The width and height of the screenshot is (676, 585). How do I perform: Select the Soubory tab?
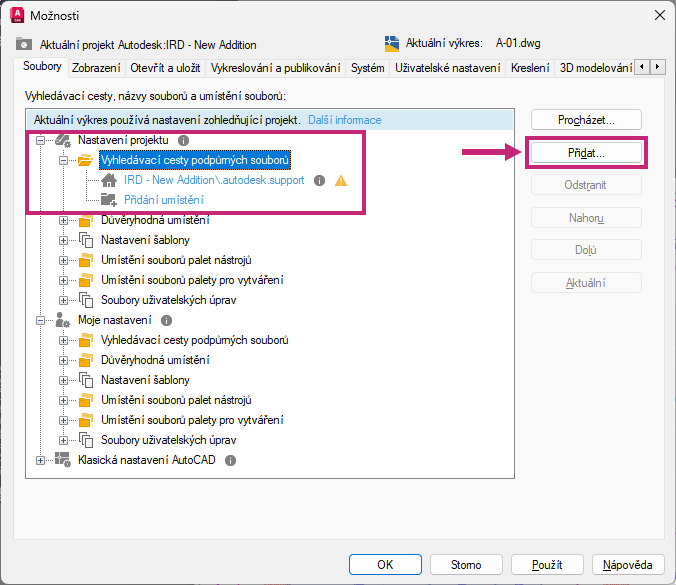click(42, 66)
